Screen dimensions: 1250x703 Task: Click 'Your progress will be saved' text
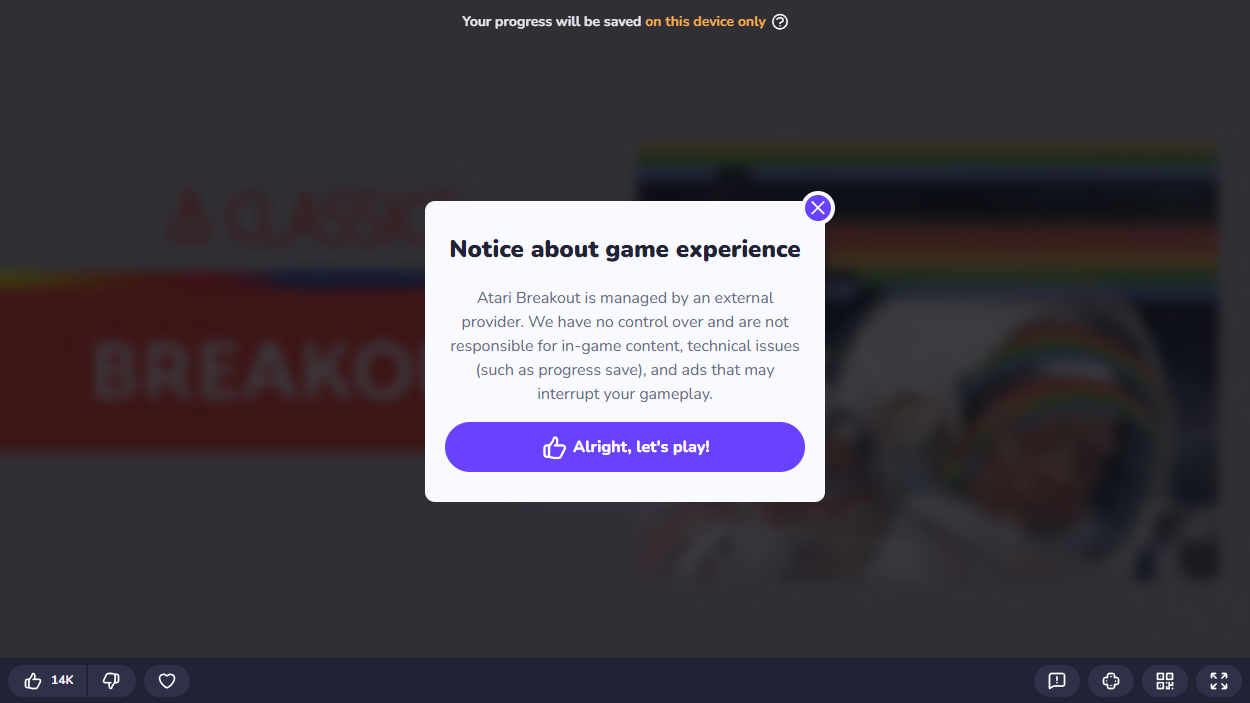(551, 21)
